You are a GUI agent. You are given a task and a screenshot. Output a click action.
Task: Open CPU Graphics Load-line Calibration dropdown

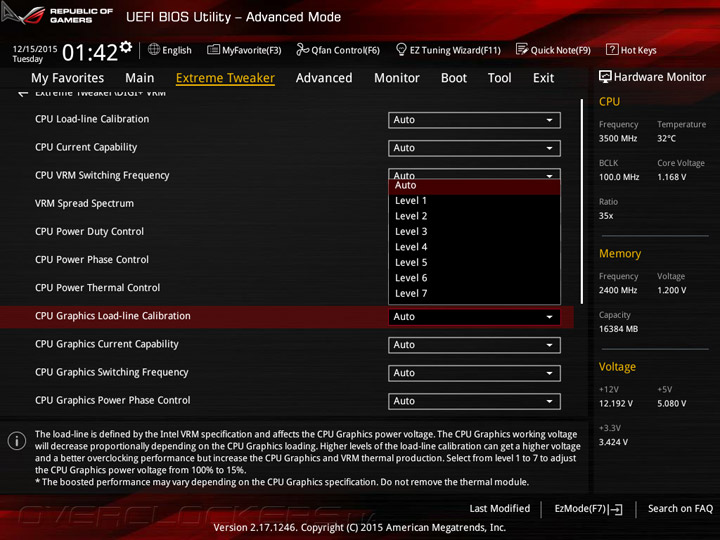click(474, 317)
